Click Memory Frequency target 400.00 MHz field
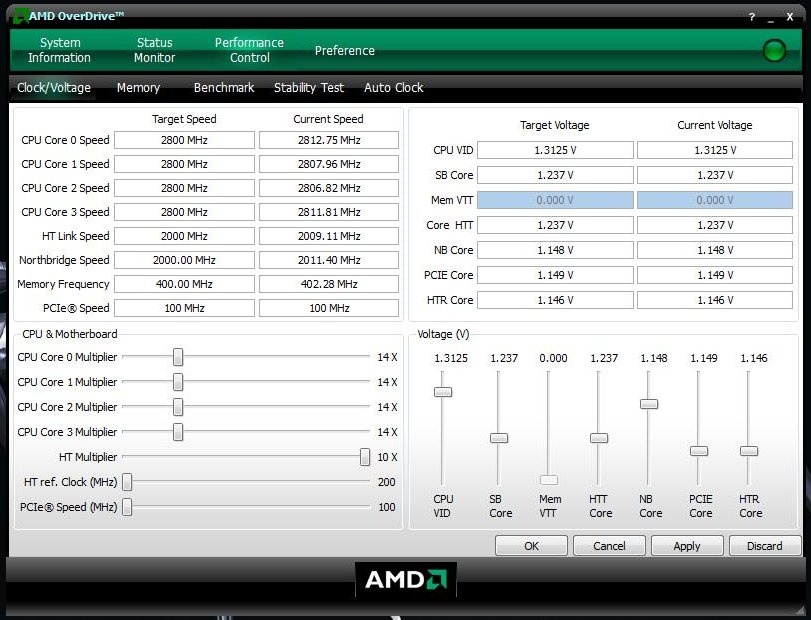This screenshot has height=620, width=811. tap(184, 284)
